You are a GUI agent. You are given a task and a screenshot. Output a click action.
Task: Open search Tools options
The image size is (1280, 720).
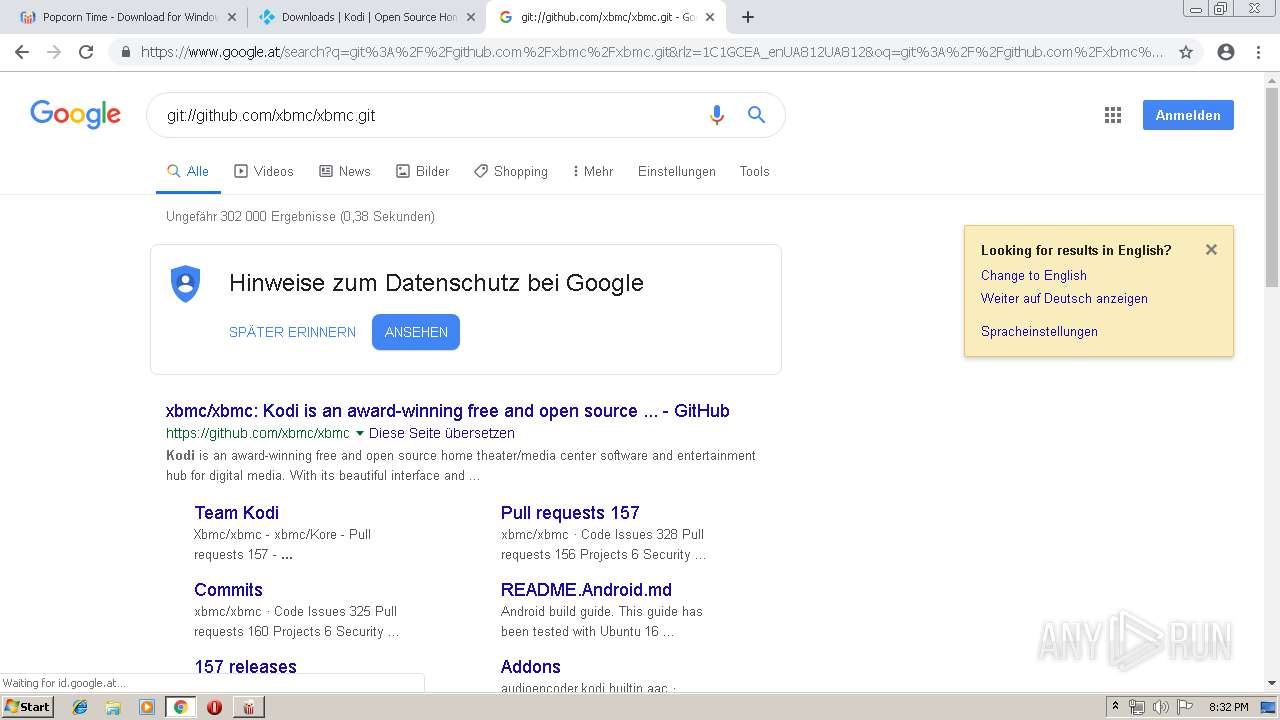pos(755,171)
